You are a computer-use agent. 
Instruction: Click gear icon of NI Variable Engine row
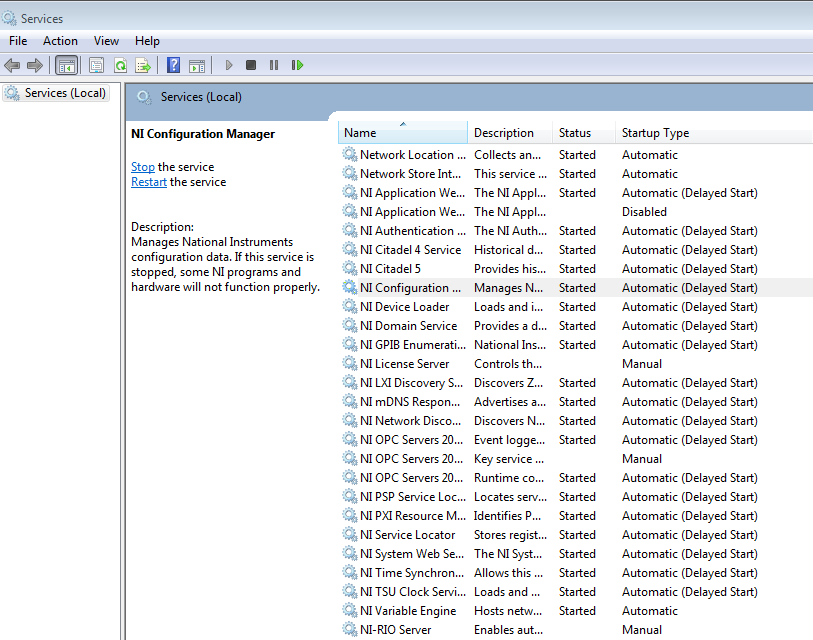(x=350, y=610)
